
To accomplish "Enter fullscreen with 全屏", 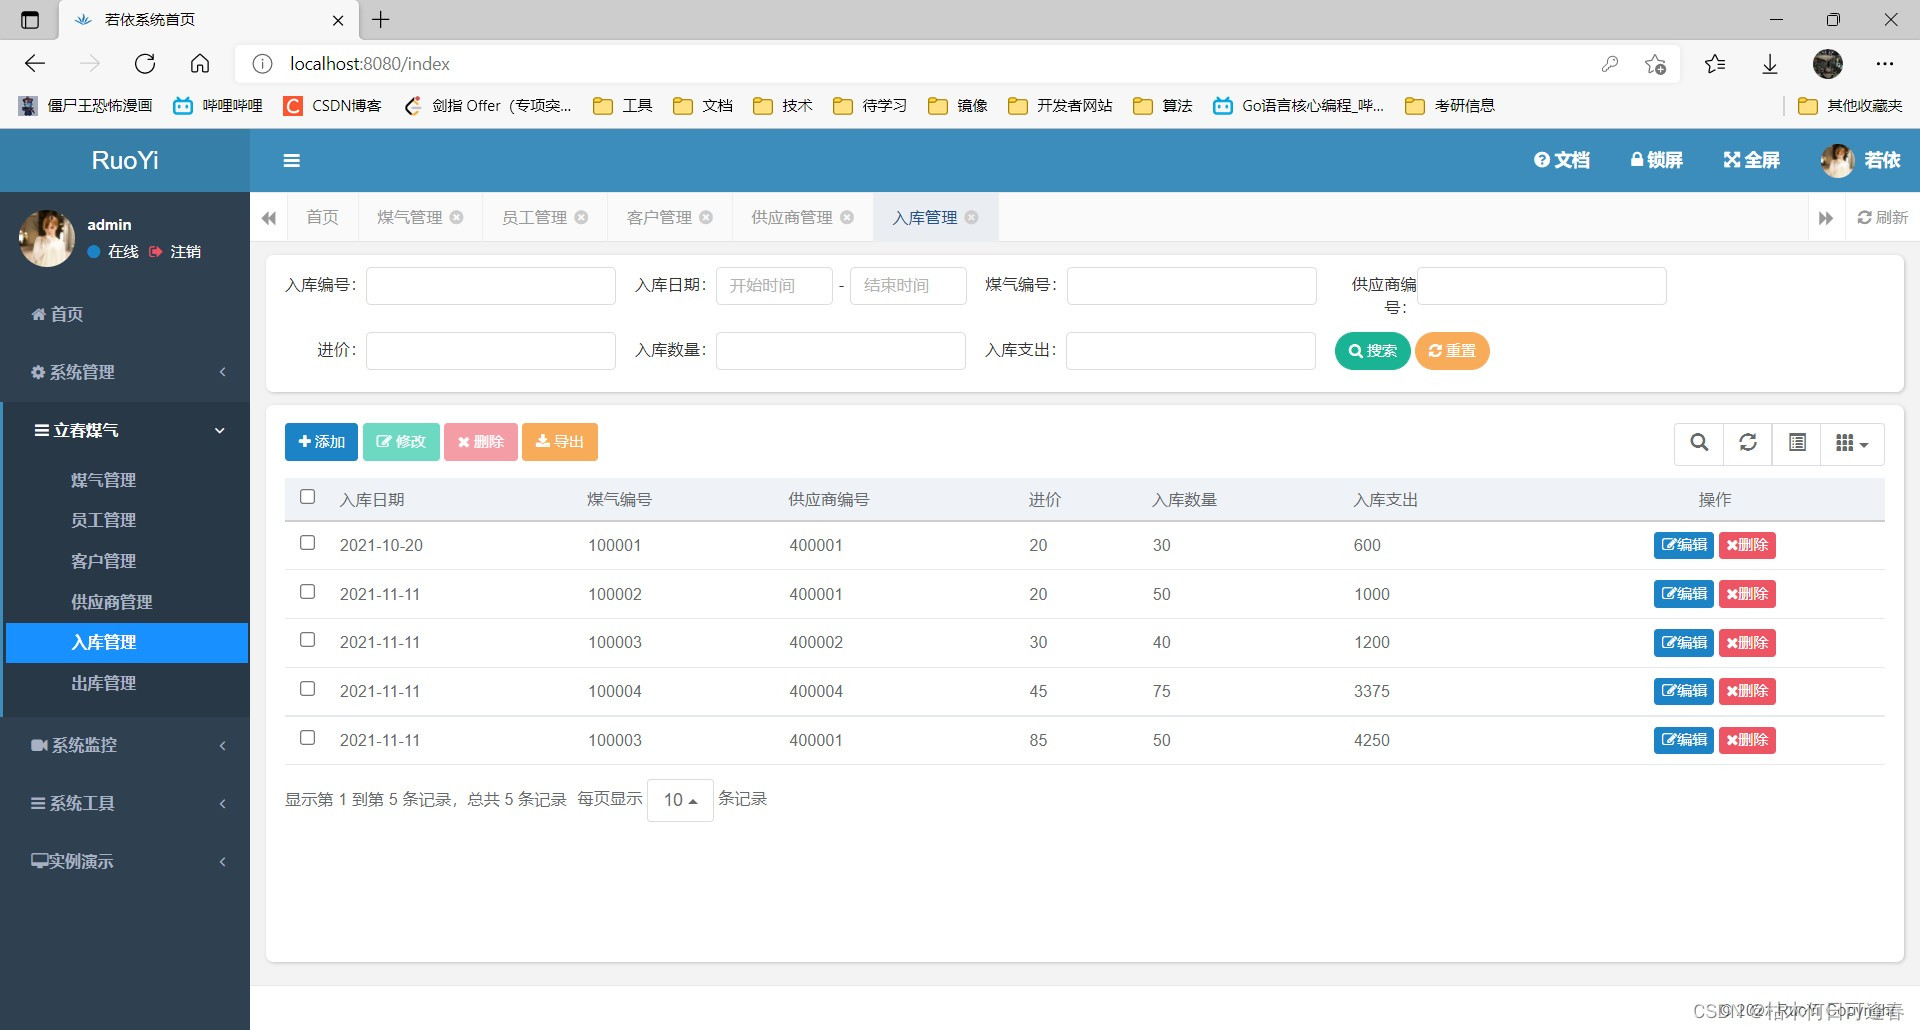I will tap(1752, 160).
